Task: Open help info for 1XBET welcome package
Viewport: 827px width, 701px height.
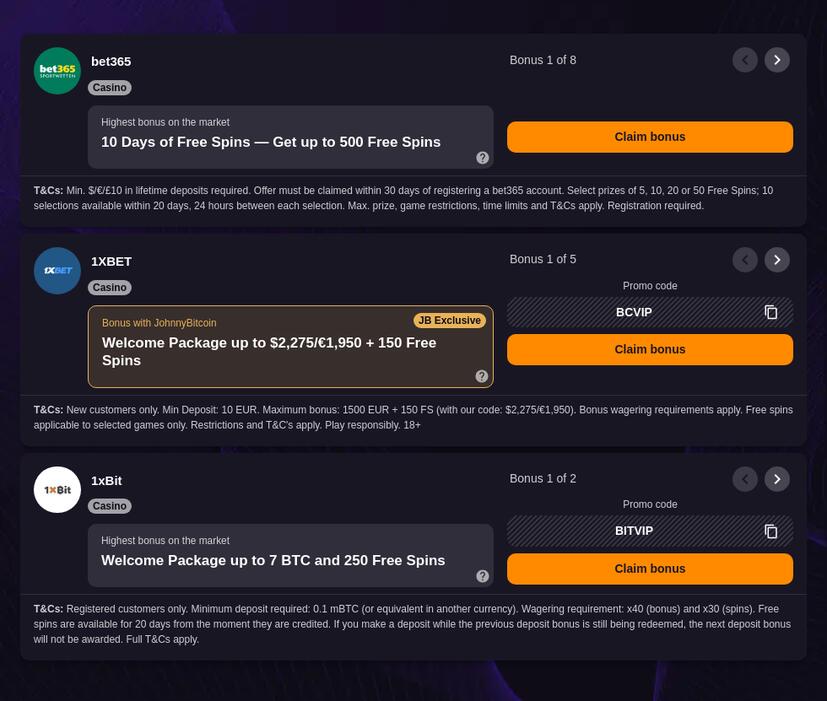Action: (481, 376)
